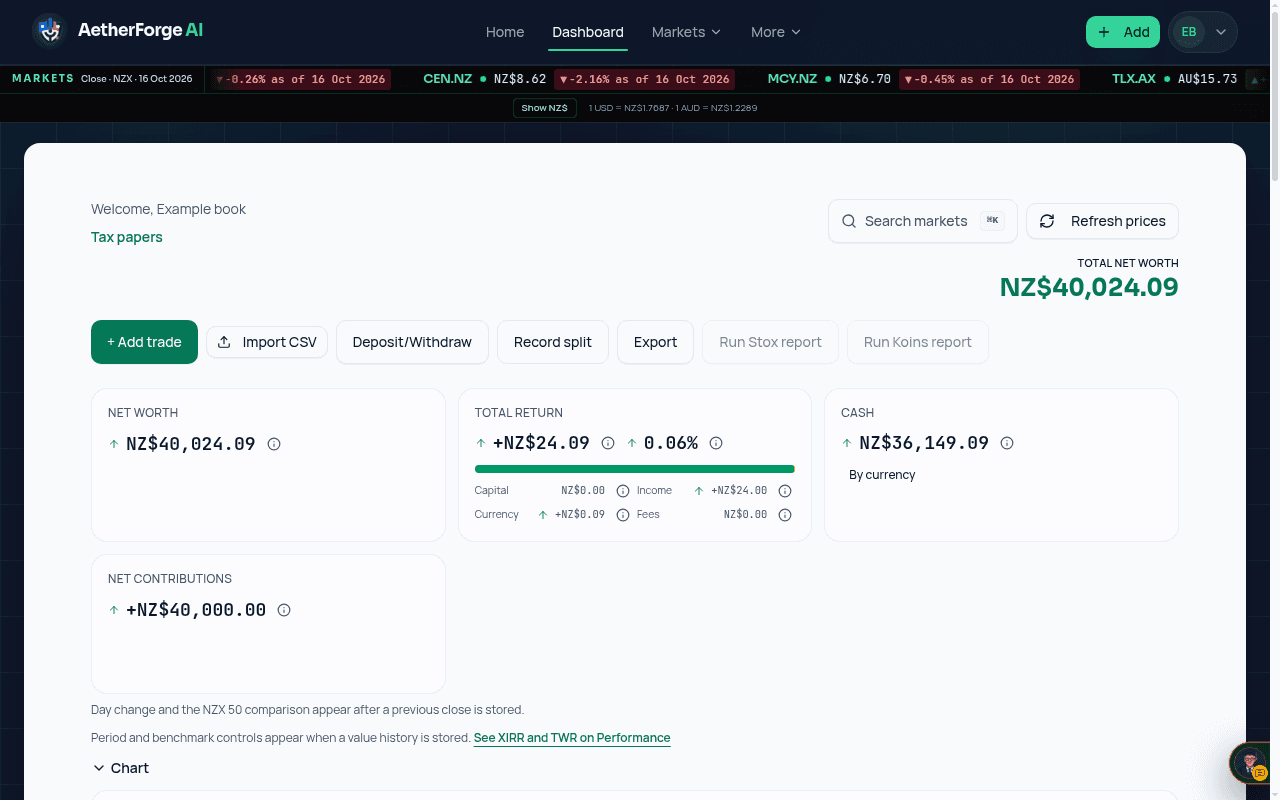Click Refresh prices button

coord(1102,221)
